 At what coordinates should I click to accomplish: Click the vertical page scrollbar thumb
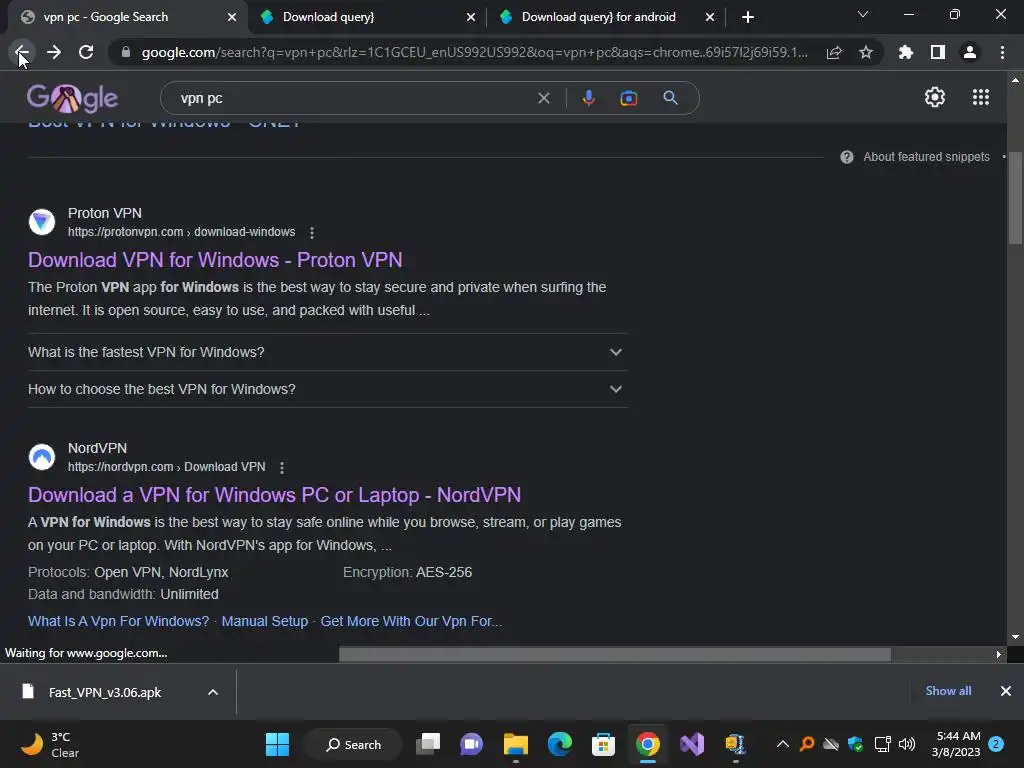click(1015, 198)
